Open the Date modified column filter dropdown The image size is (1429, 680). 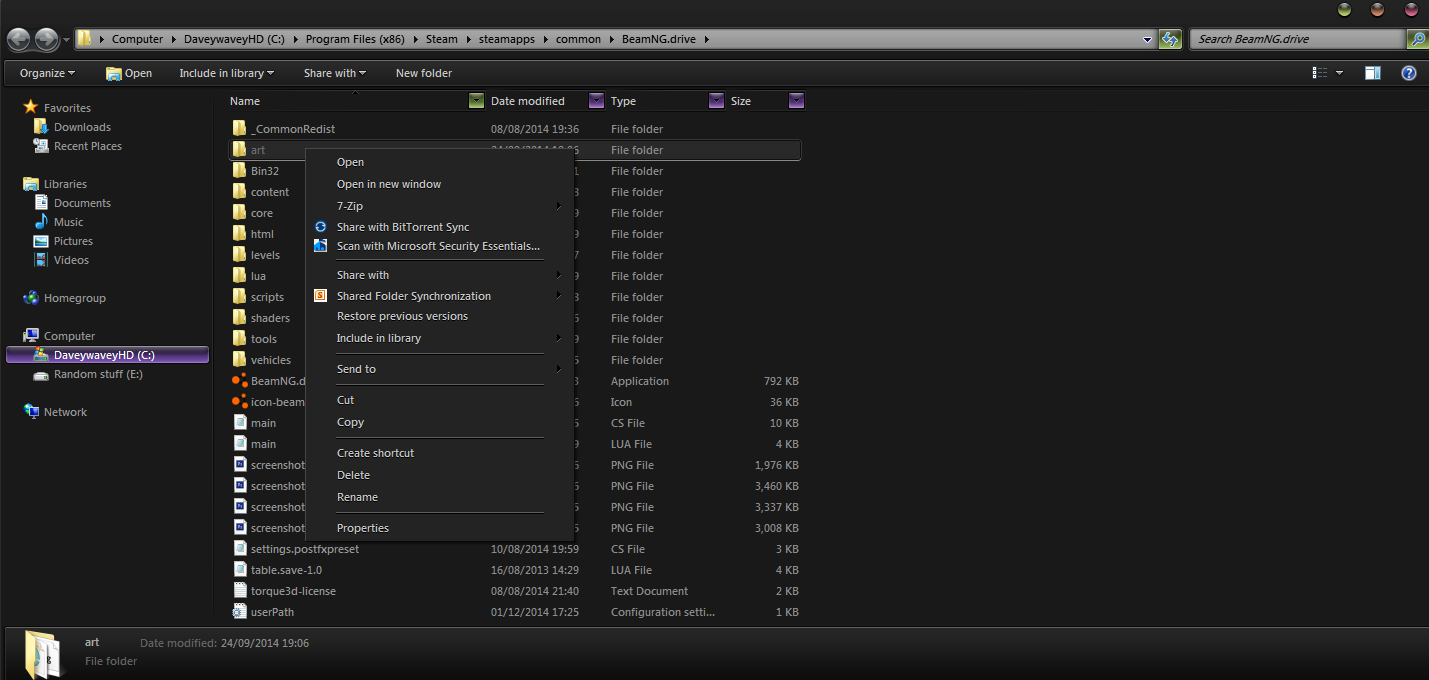(x=597, y=100)
